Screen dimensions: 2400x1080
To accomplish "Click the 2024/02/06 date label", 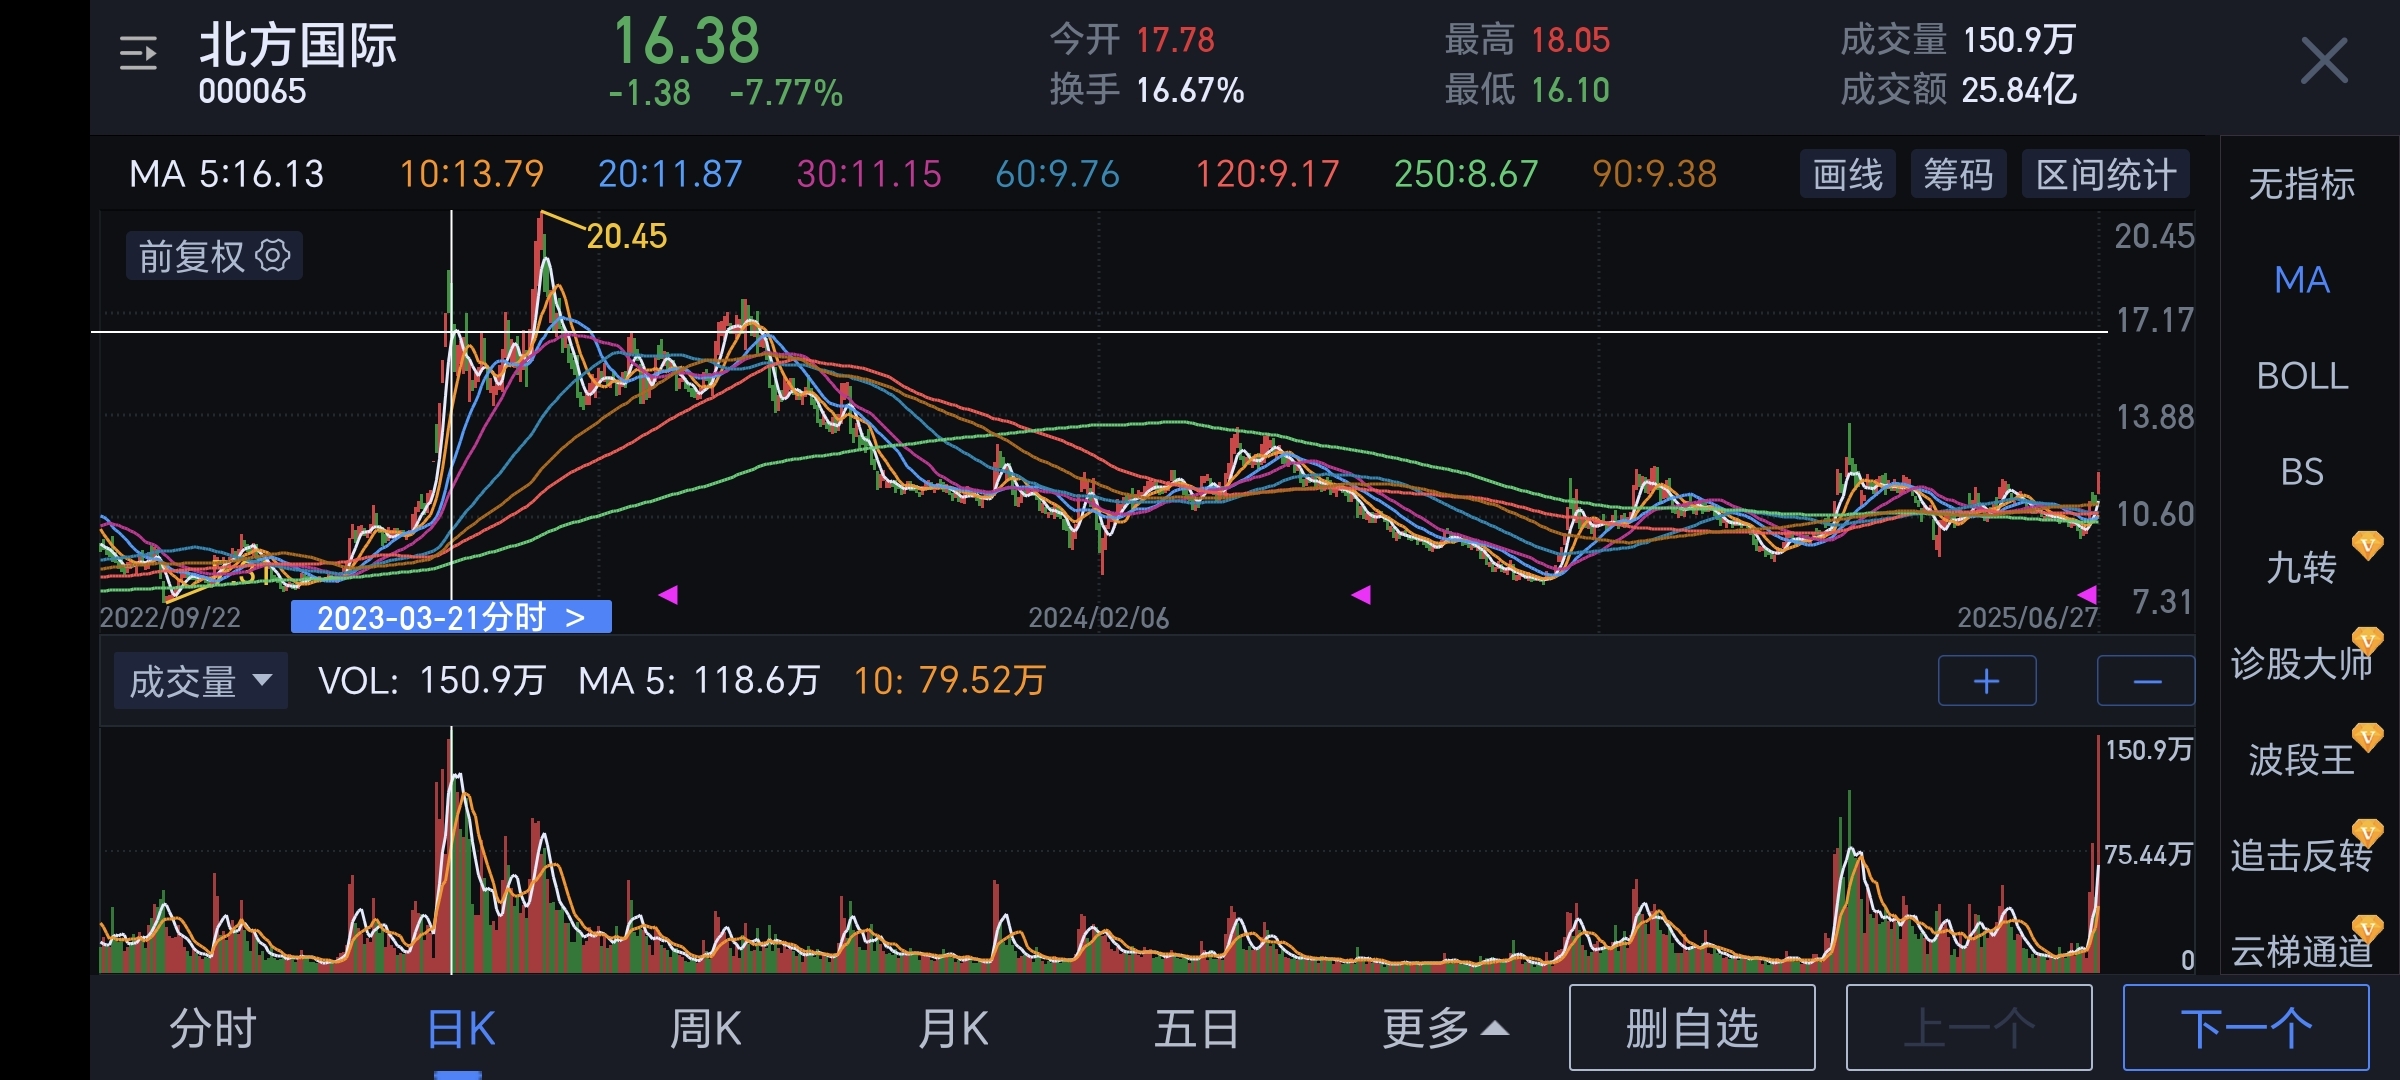I will click(1099, 618).
